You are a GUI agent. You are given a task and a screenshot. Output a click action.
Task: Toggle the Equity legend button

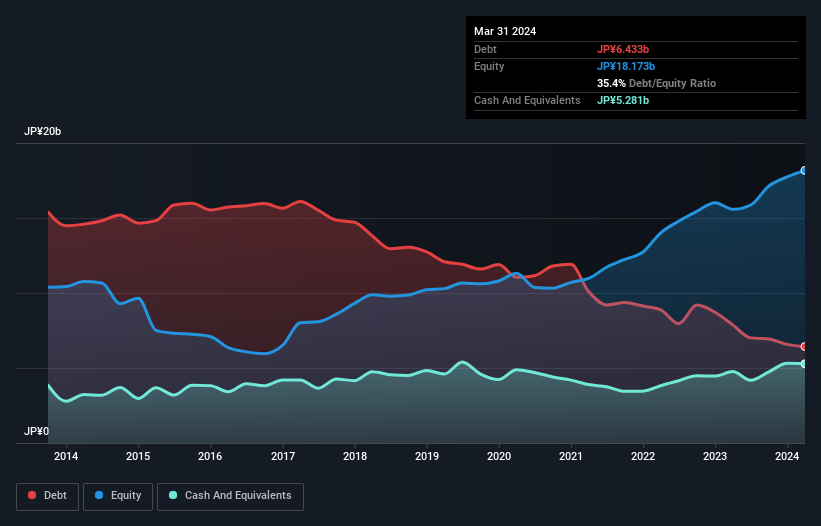118,496
